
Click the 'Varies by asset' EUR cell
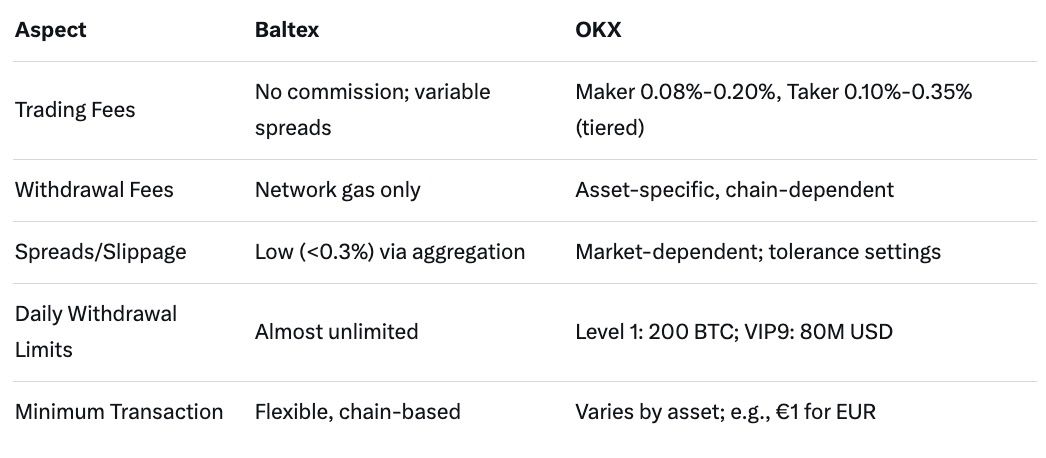pyautogui.click(x=725, y=412)
